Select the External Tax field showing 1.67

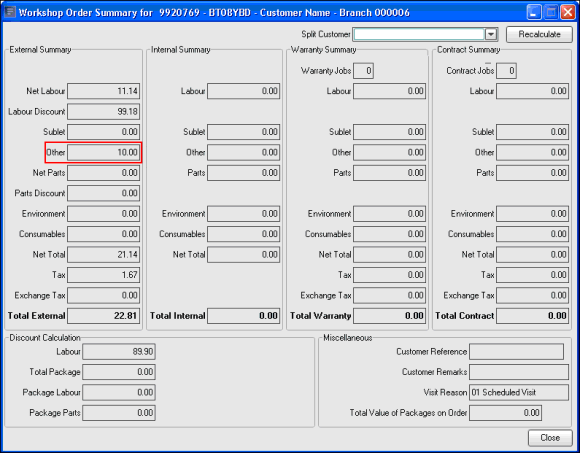(x=104, y=275)
